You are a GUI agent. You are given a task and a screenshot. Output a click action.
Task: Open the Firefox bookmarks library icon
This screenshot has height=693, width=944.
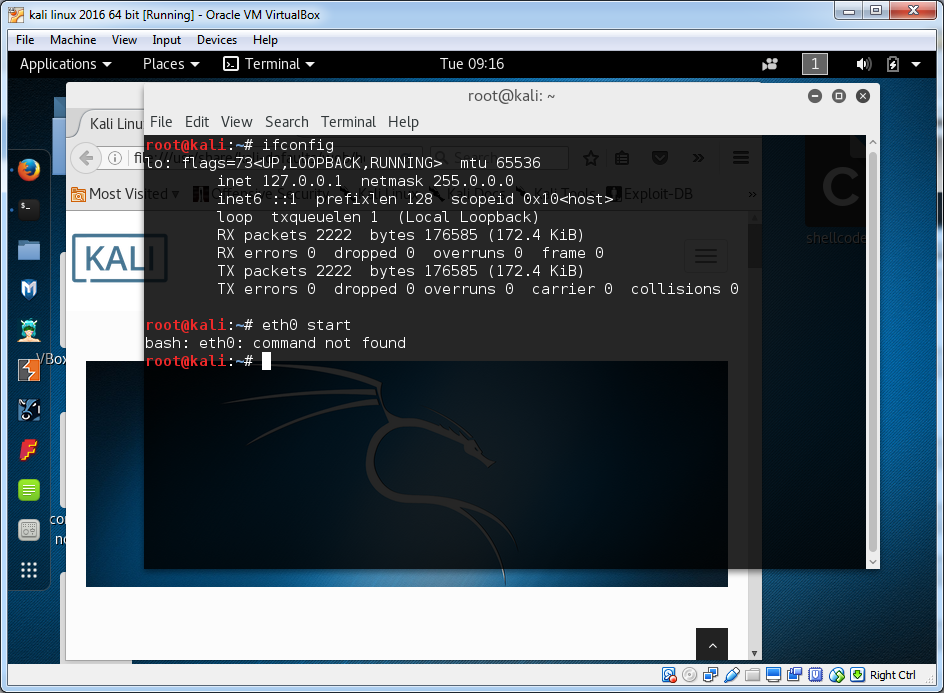point(622,158)
